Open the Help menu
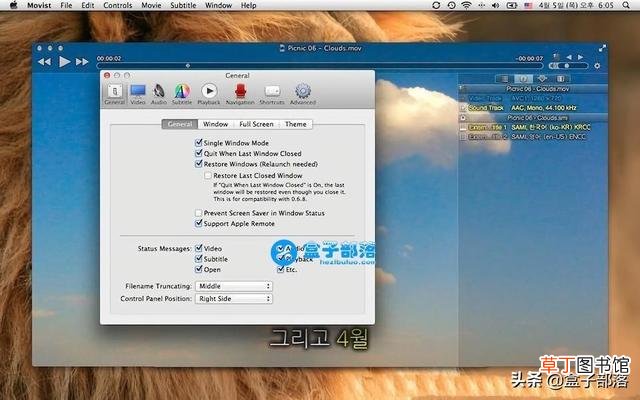This screenshot has height=400, width=640. click(x=249, y=5)
